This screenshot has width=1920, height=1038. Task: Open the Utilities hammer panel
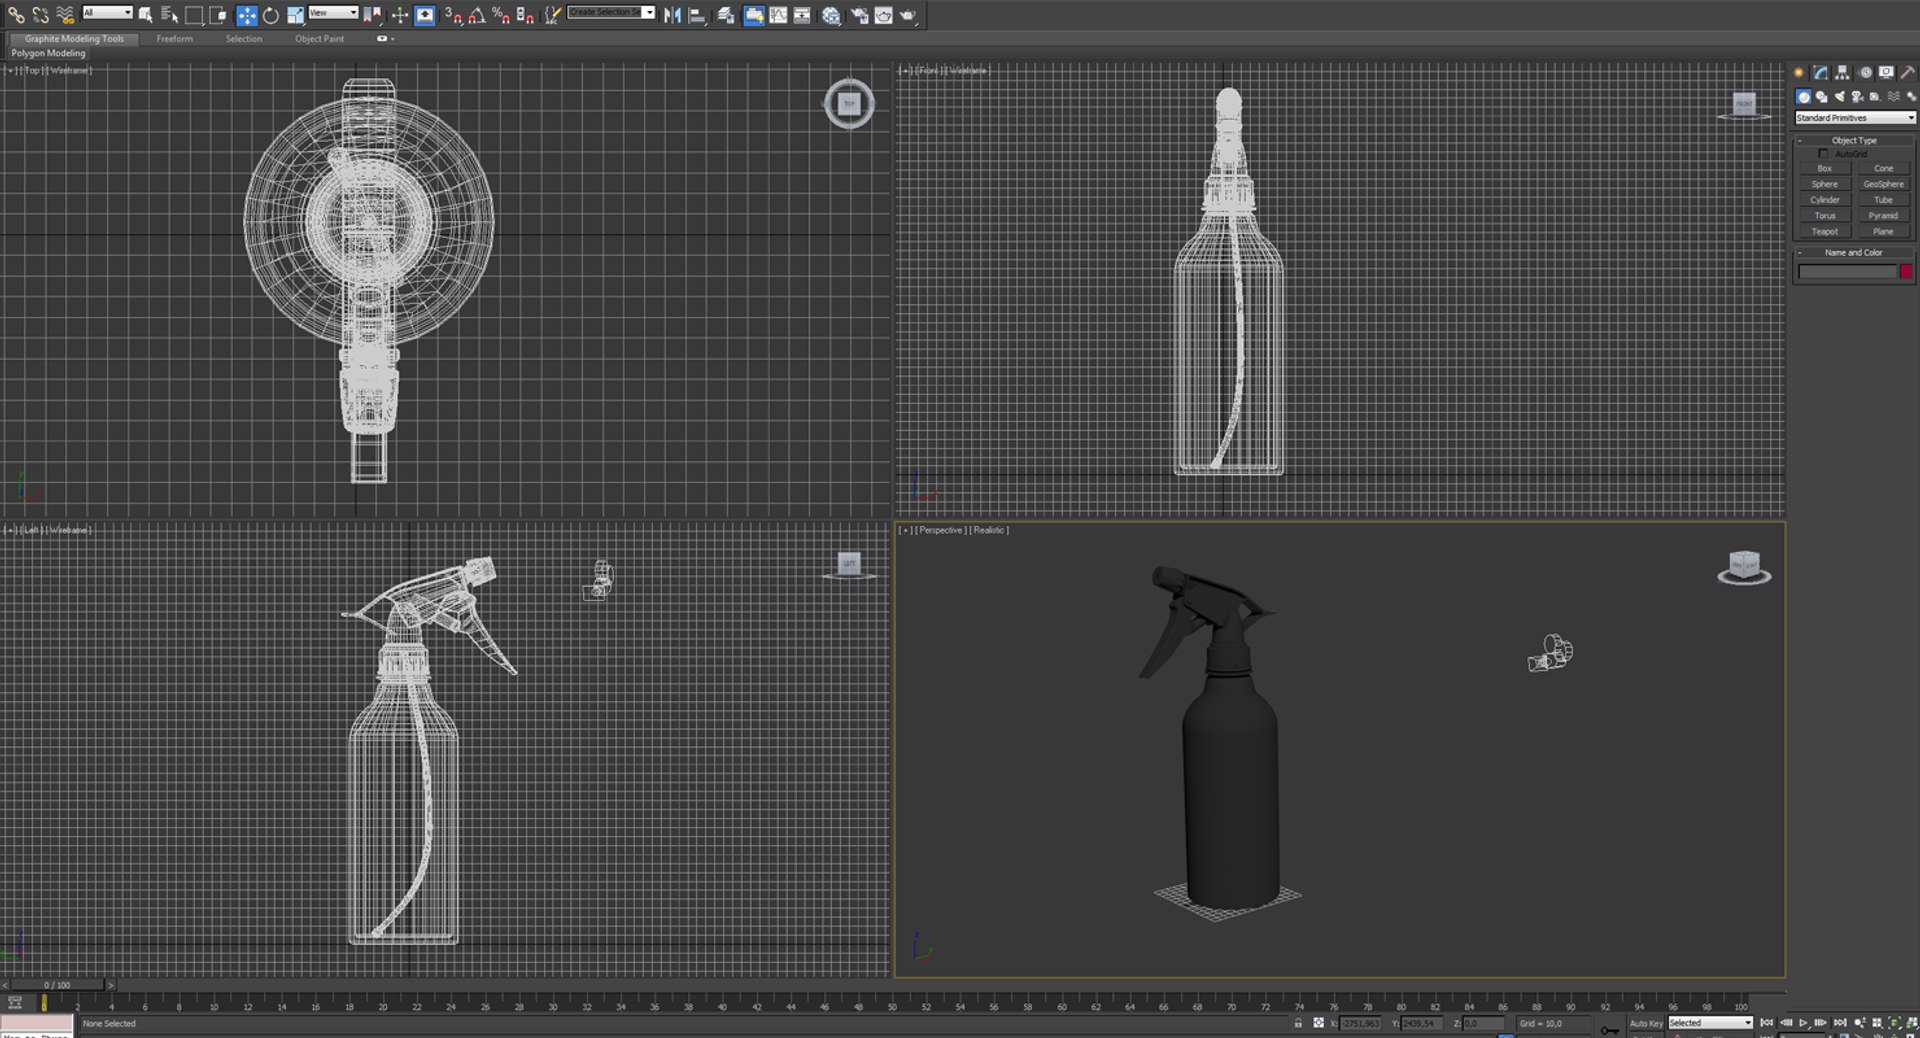[1907, 72]
